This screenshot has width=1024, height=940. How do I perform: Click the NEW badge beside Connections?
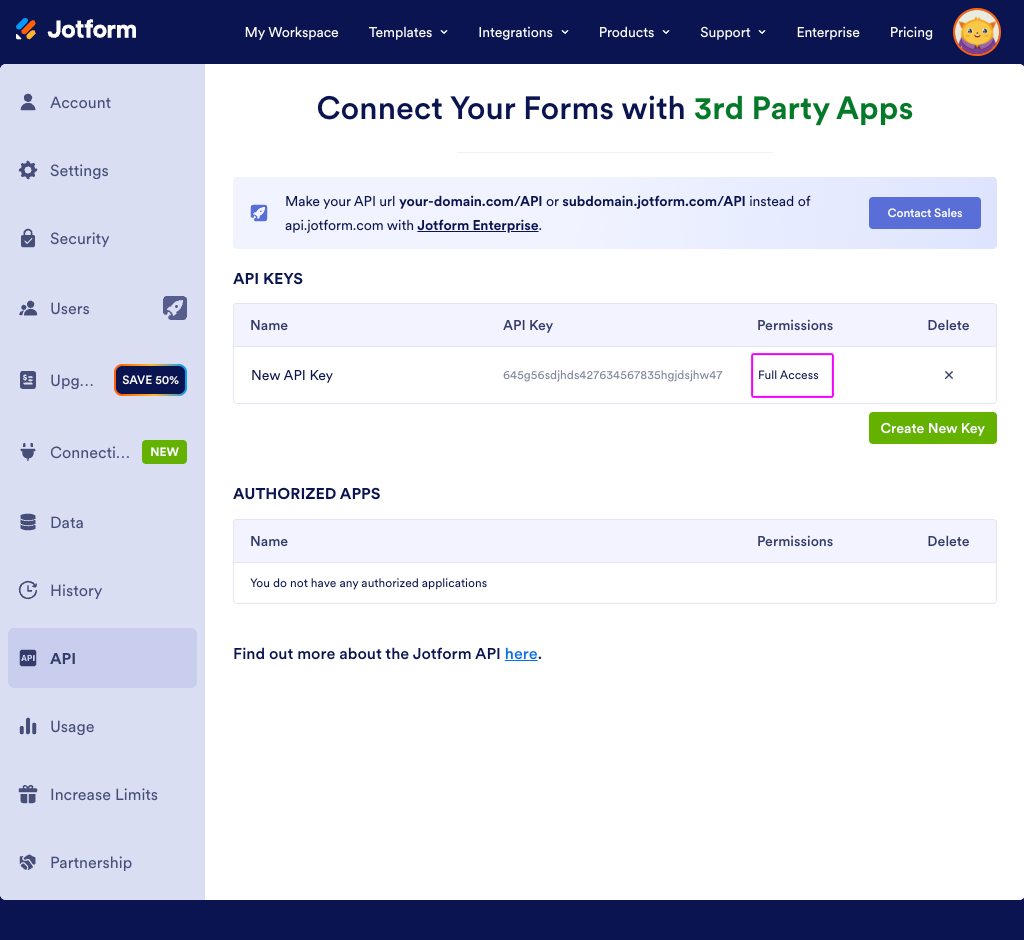coord(165,451)
